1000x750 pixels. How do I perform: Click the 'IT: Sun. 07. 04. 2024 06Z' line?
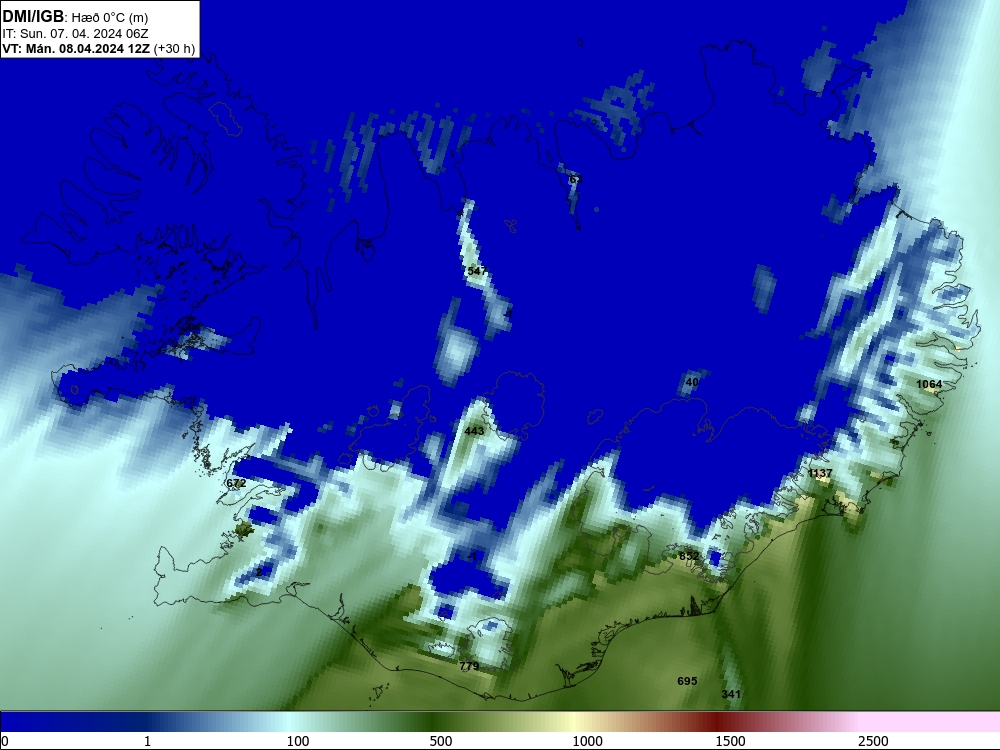75,33
